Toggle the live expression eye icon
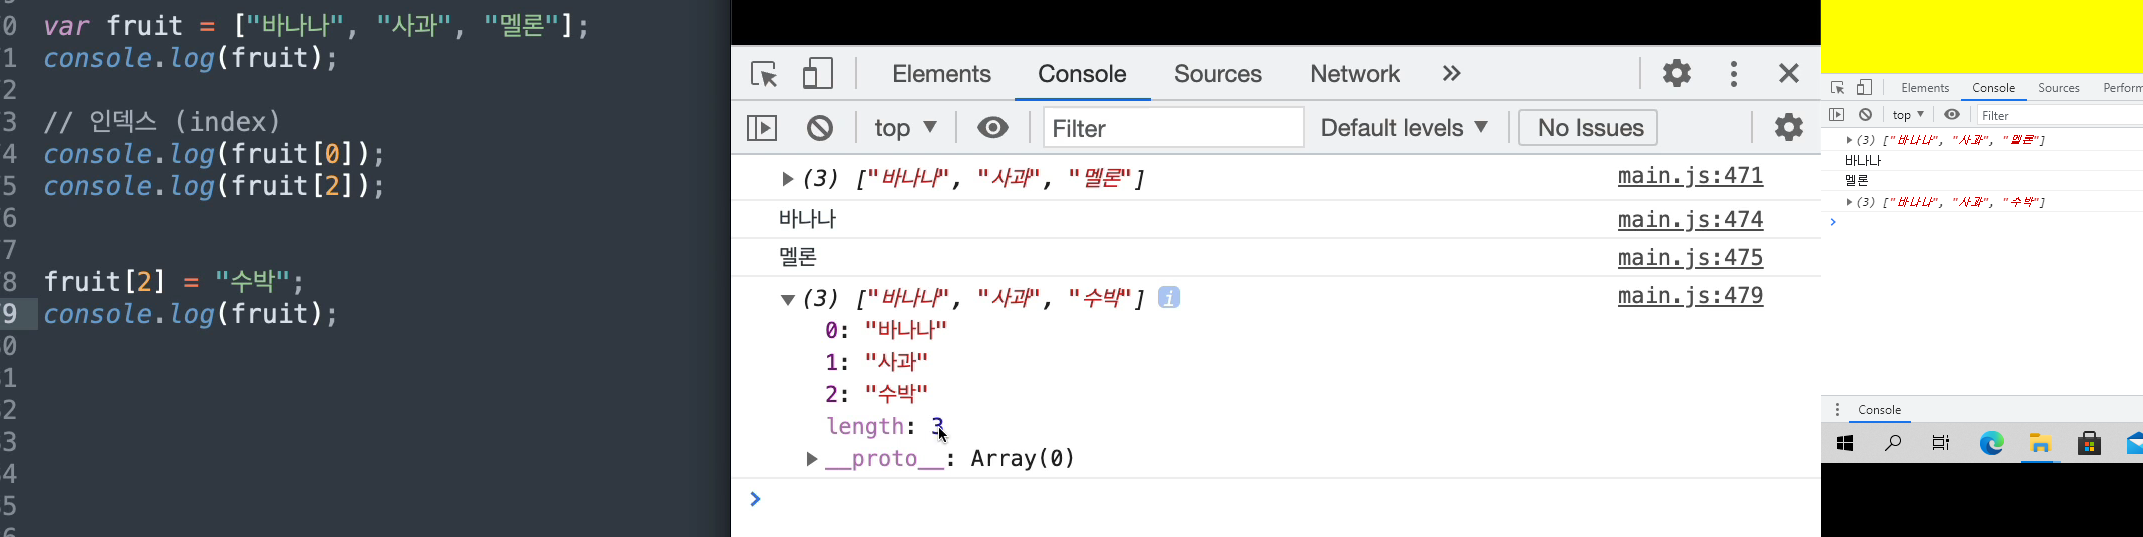The width and height of the screenshot is (2143, 537). [x=993, y=127]
